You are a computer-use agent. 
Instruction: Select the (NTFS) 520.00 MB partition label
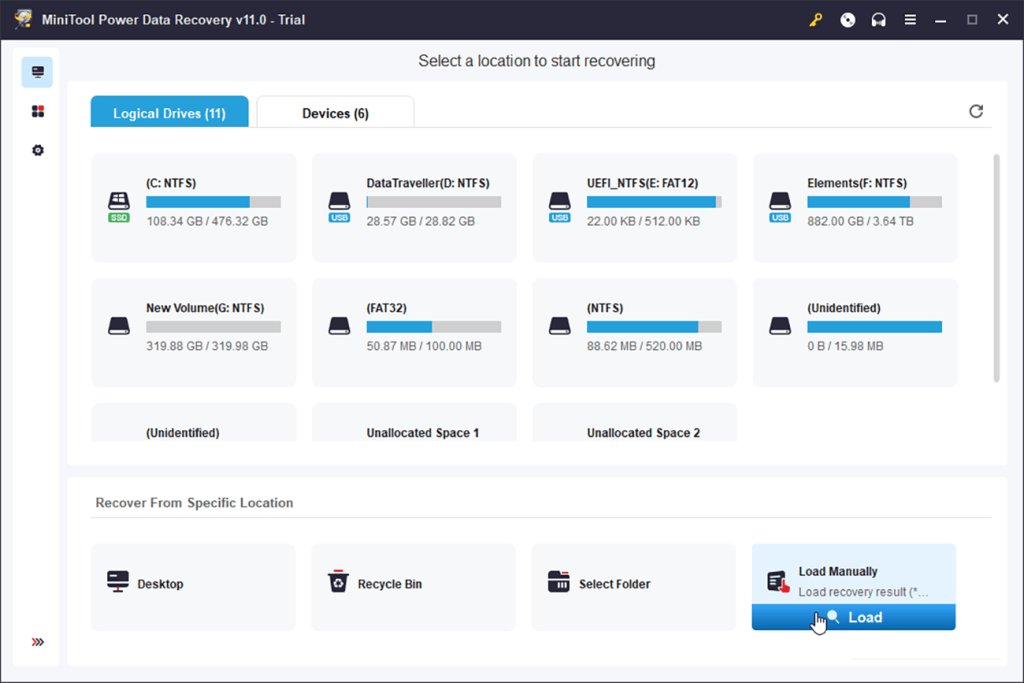(x=605, y=308)
